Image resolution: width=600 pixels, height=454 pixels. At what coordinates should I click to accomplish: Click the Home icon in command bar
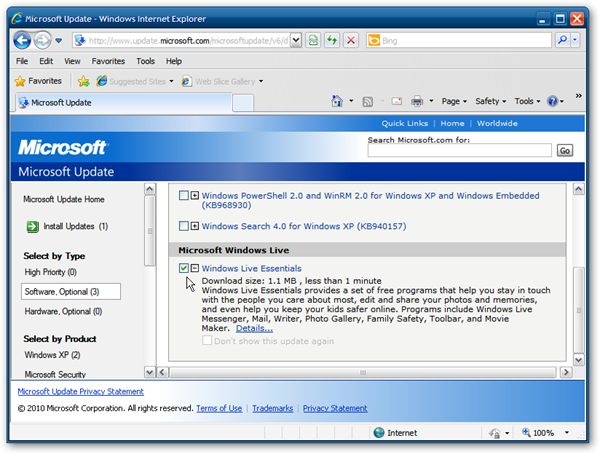pyautogui.click(x=339, y=101)
